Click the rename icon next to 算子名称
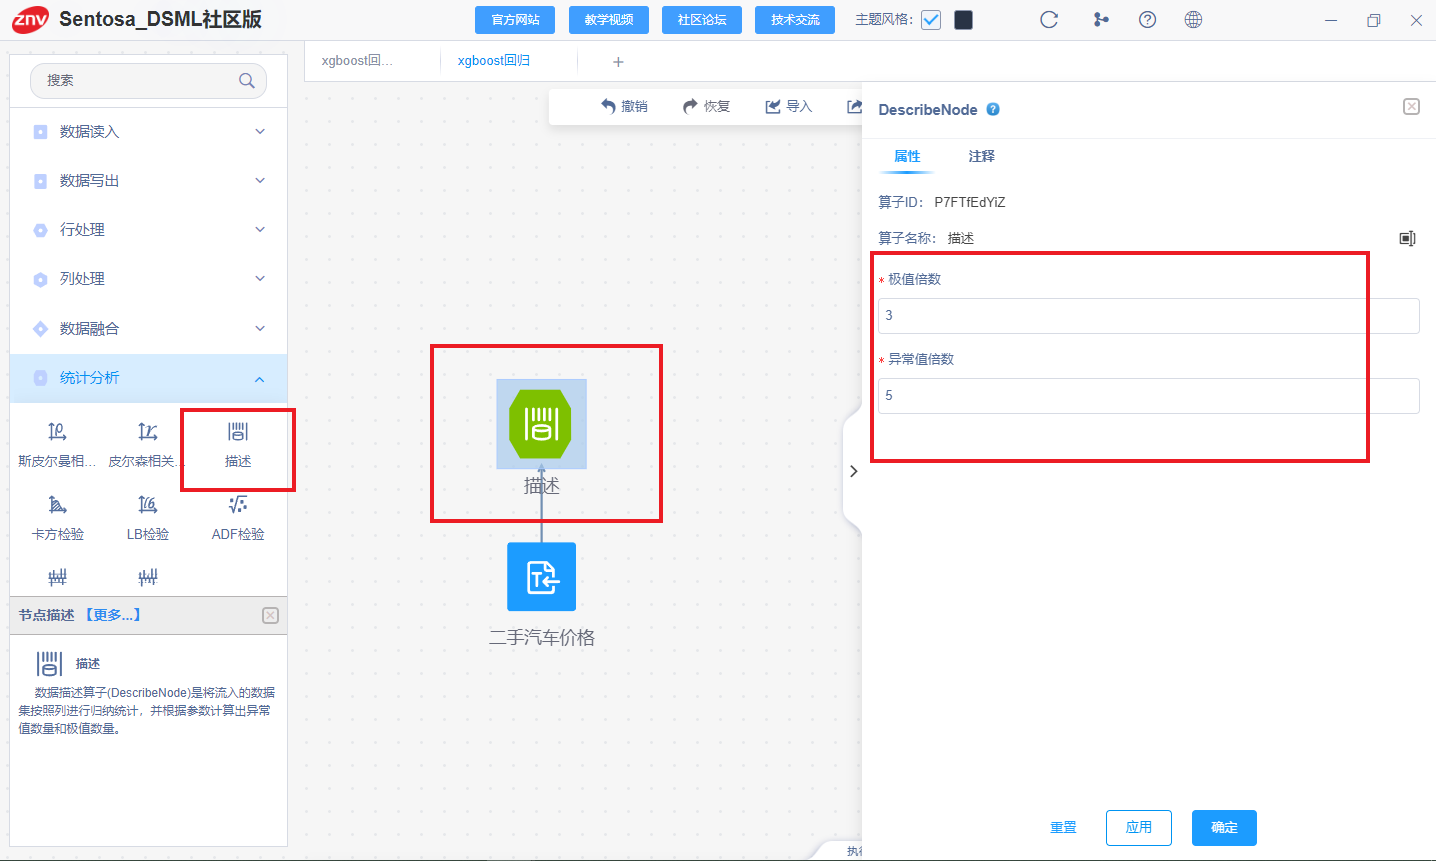This screenshot has height=861, width=1436. pyautogui.click(x=1407, y=238)
